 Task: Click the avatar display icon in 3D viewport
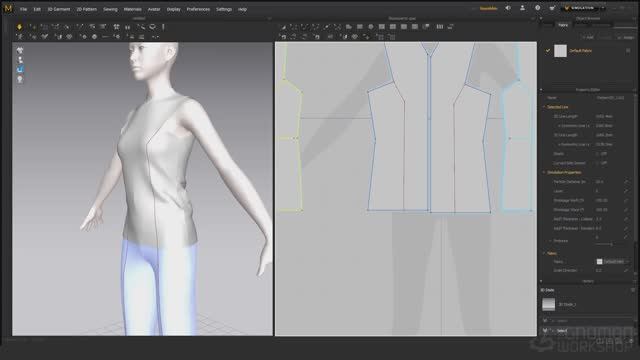tap(20, 60)
